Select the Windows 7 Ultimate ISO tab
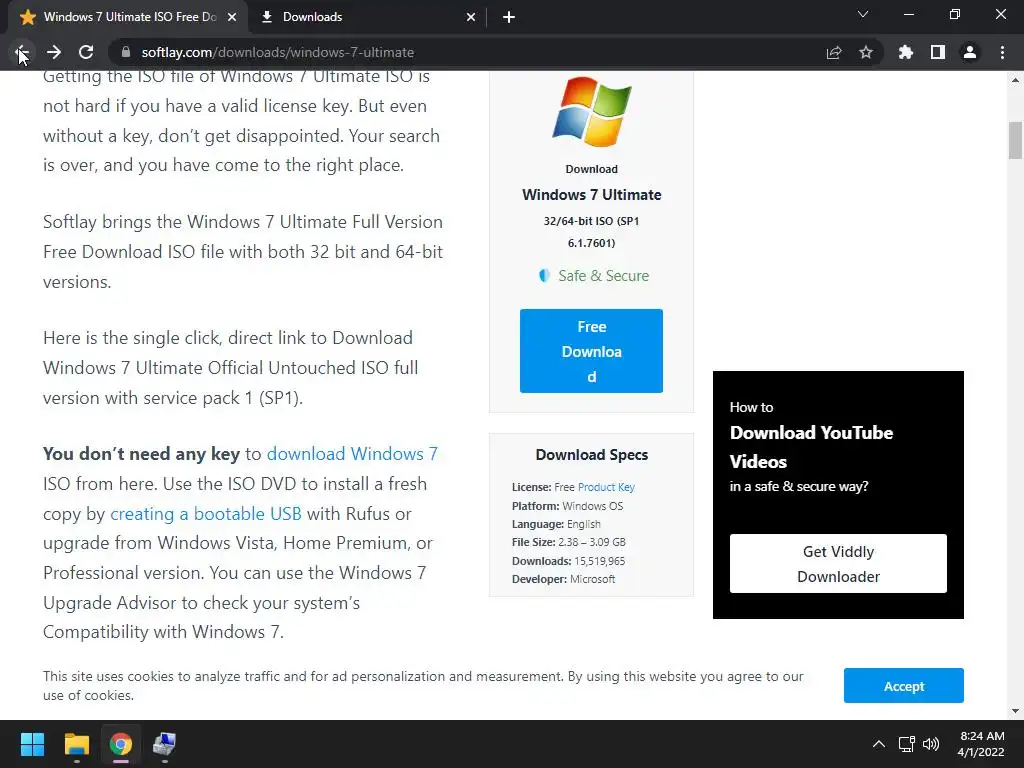 tap(128, 17)
